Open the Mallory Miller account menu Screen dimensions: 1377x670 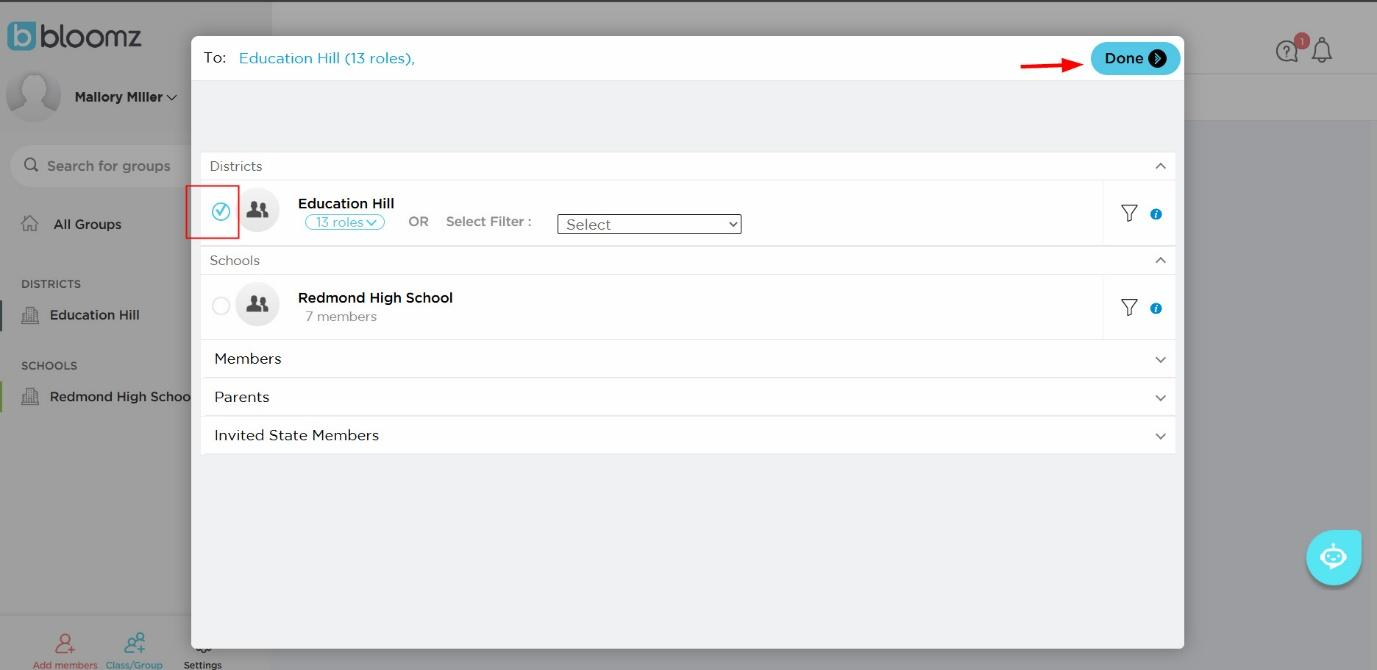point(125,97)
